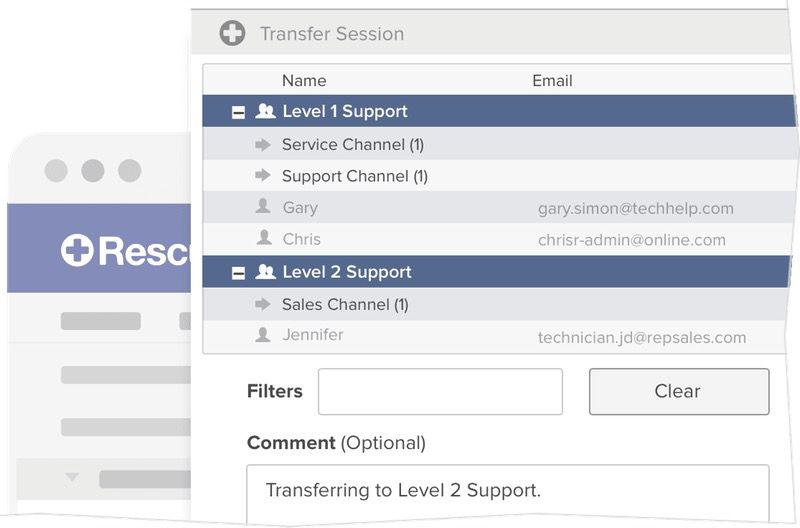Click the Rescue logo plus icon
The height and width of the screenshot is (528, 800).
[x=77, y=250]
